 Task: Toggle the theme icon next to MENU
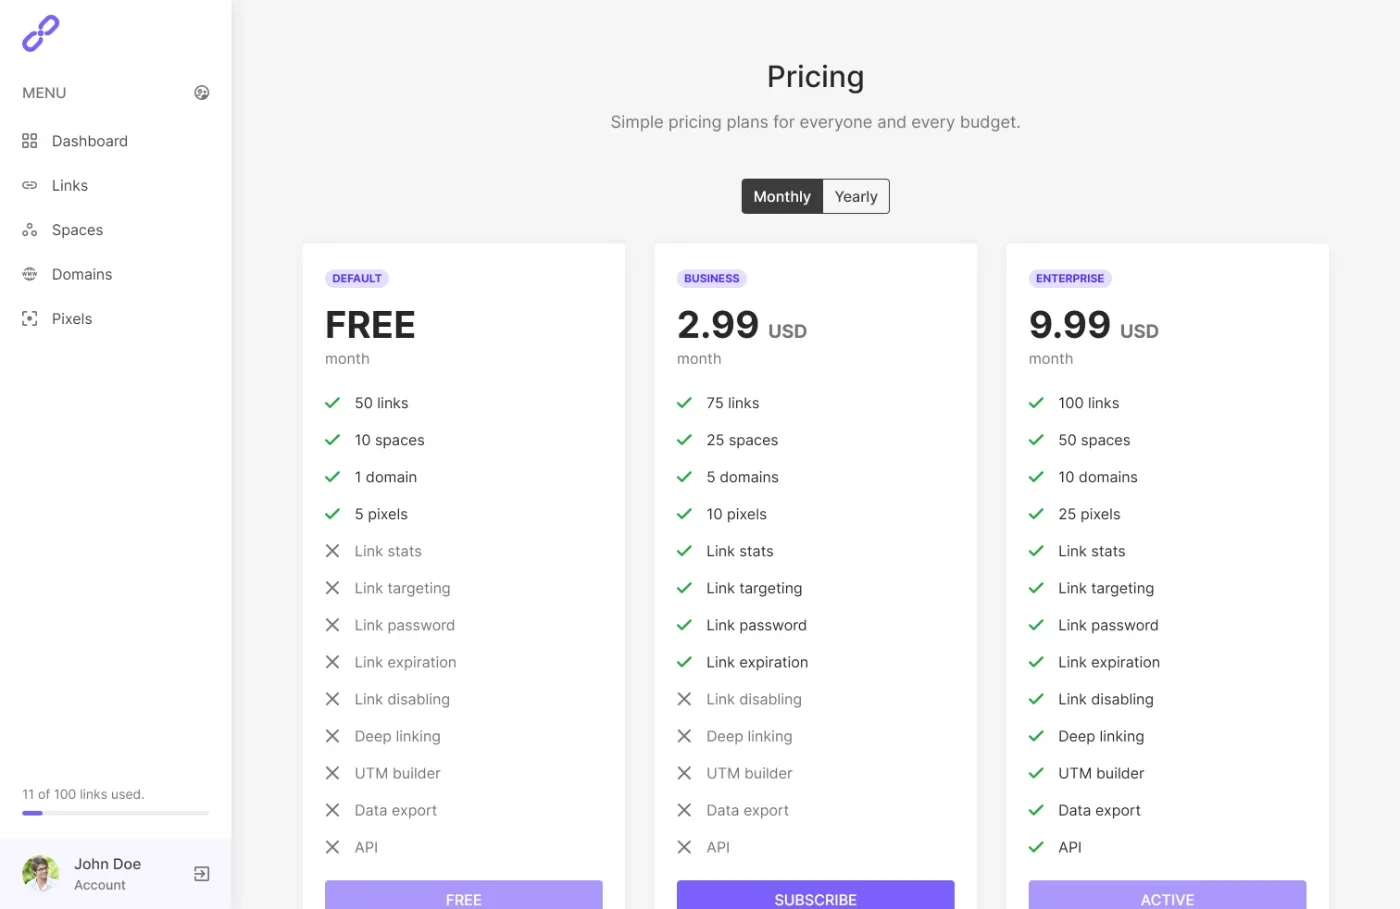point(201,93)
